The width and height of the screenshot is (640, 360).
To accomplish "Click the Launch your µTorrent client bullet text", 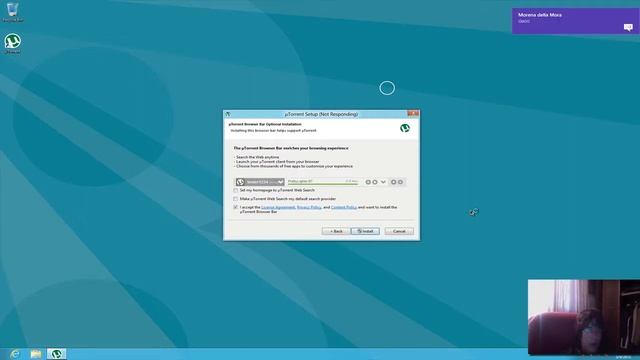I will [277, 162].
